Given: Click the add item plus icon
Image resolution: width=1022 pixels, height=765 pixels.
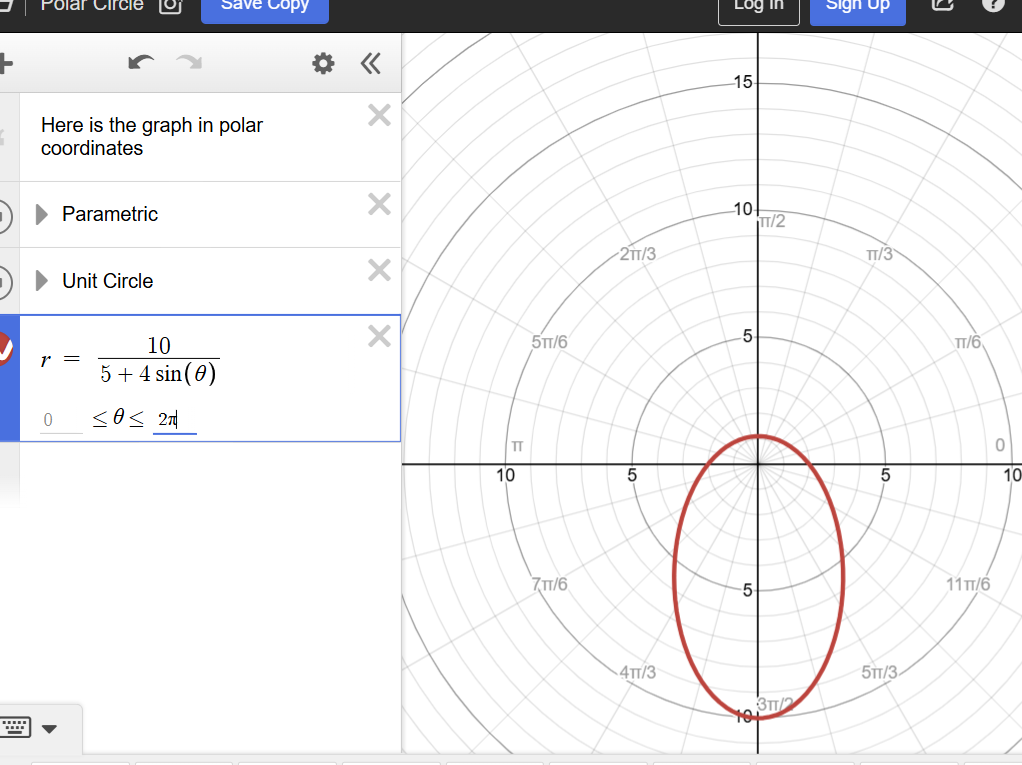Looking at the screenshot, I should click(x=6, y=64).
